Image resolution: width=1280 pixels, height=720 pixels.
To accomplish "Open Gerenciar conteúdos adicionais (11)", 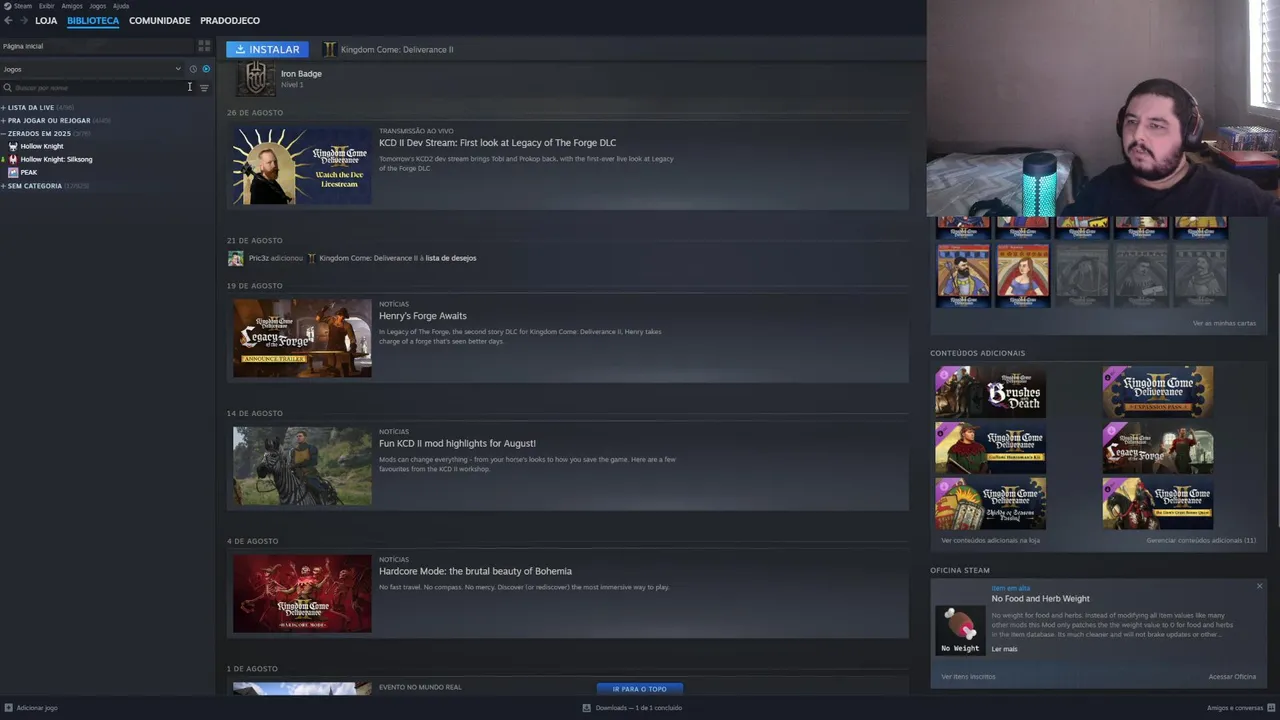I will [x=1201, y=540].
